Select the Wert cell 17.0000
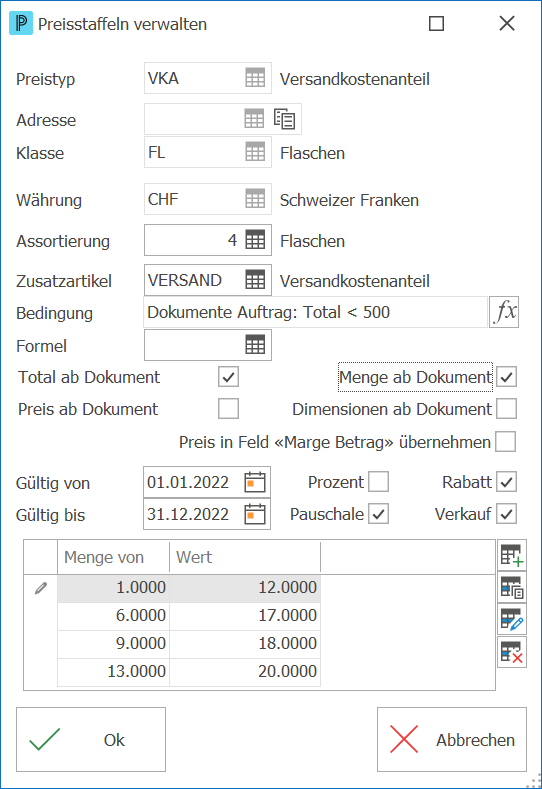Image resolution: width=542 pixels, height=789 pixels. (245, 616)
